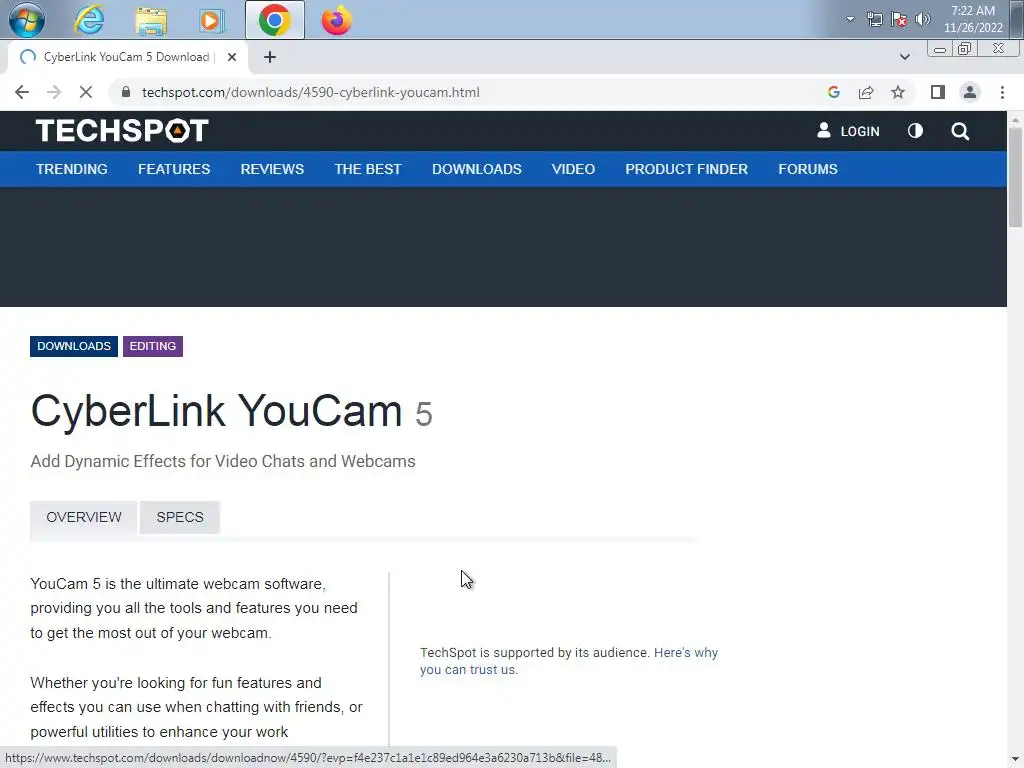Open Windows Media Player from taskbar
Image resolution: width=1024 pixels, height=768 pixels.
(x=212, y=20)
